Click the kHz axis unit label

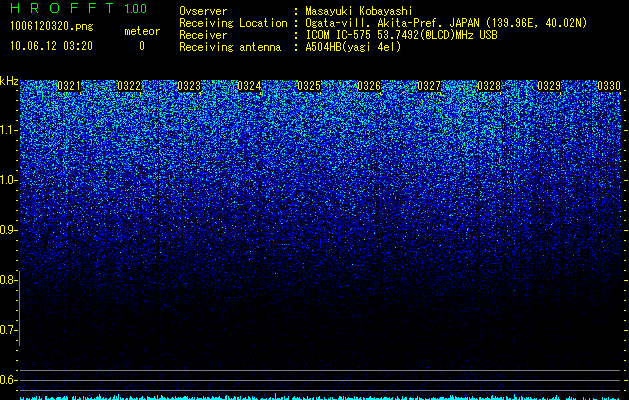9,81
